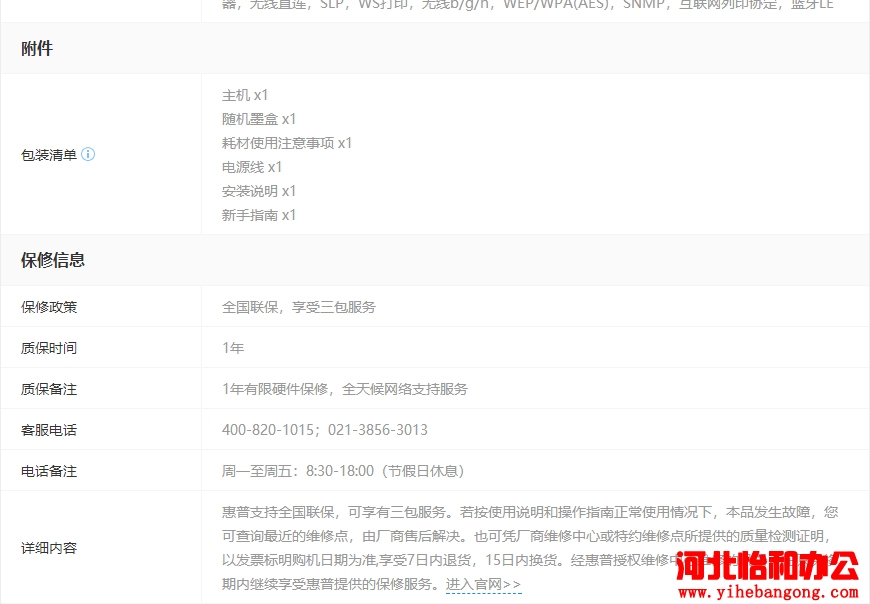Click the 保修政策 row label
This screenshot has width=870, height=604.
pyautogui.click(x=49, y=307)
